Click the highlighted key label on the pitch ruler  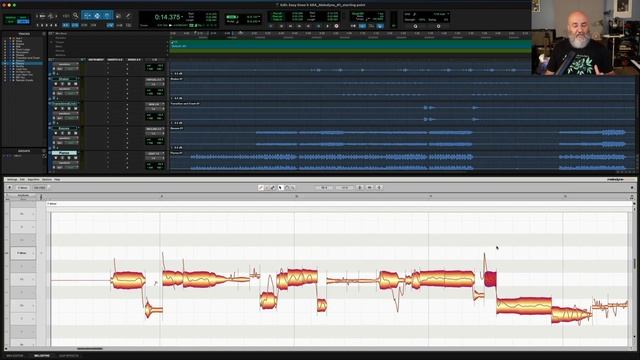(x=23, y=253)
